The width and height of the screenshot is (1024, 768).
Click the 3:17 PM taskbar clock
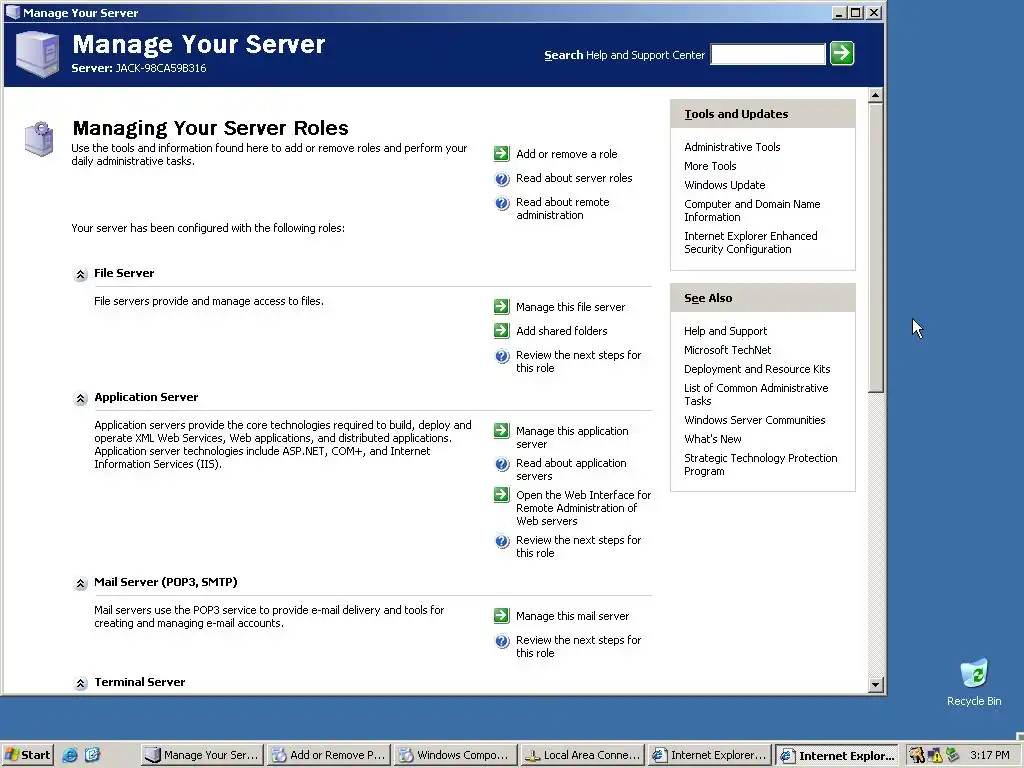[x=989, y=755]
